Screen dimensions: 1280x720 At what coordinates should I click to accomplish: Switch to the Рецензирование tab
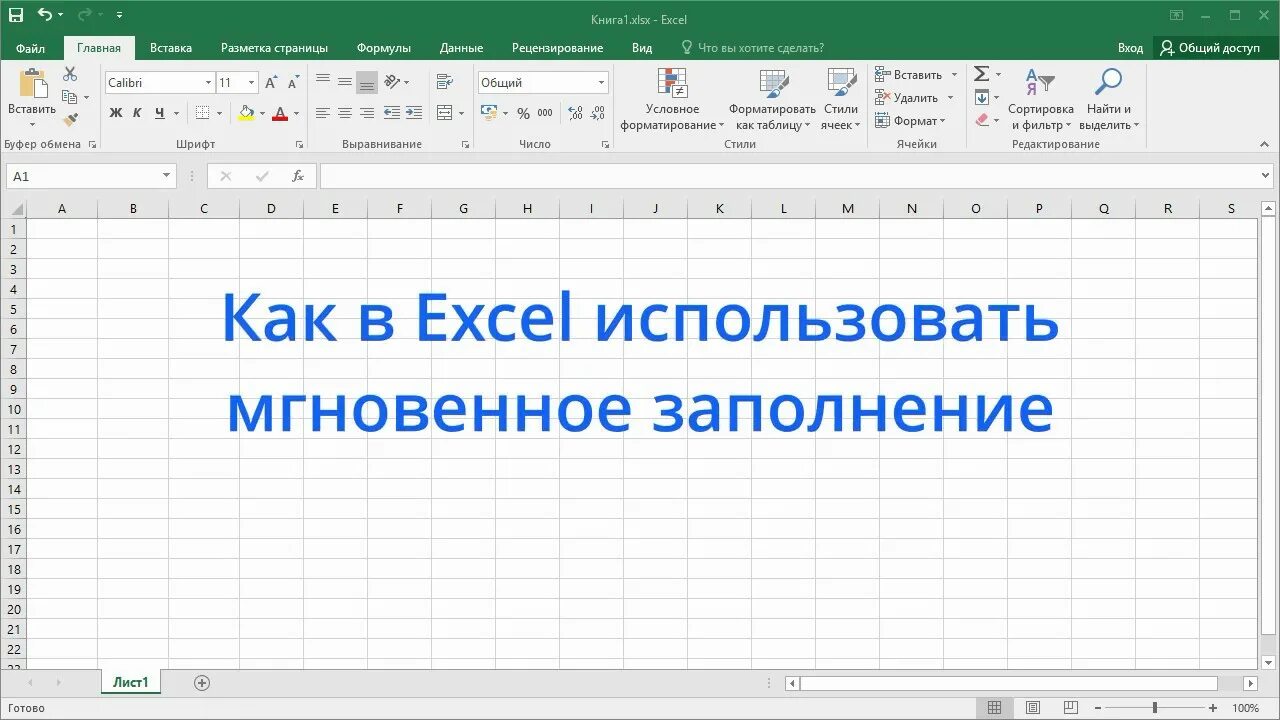[x=557, y=48]
